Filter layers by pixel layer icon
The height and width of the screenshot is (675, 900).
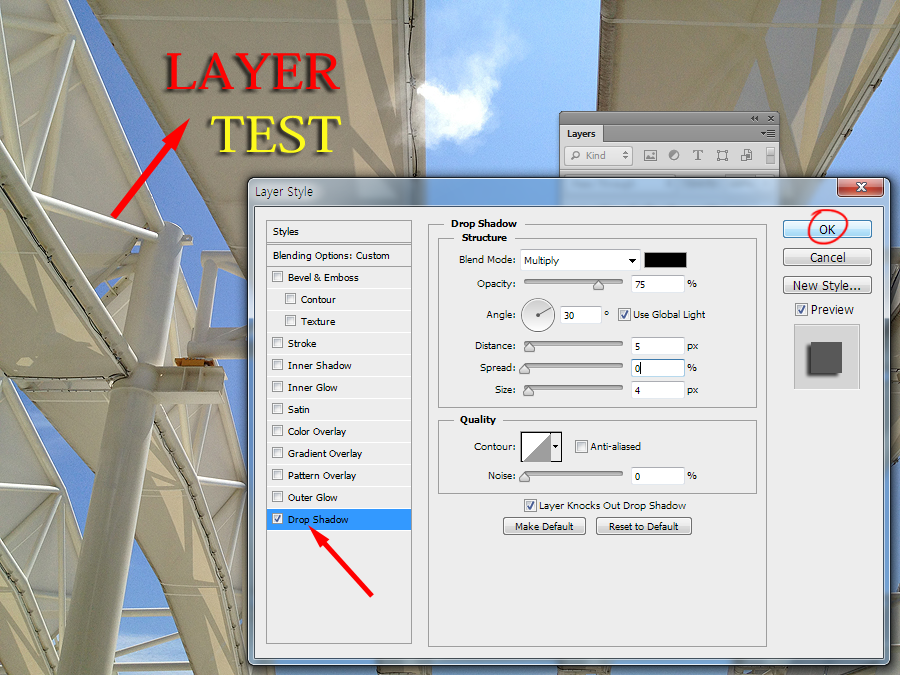coord(650,156)
